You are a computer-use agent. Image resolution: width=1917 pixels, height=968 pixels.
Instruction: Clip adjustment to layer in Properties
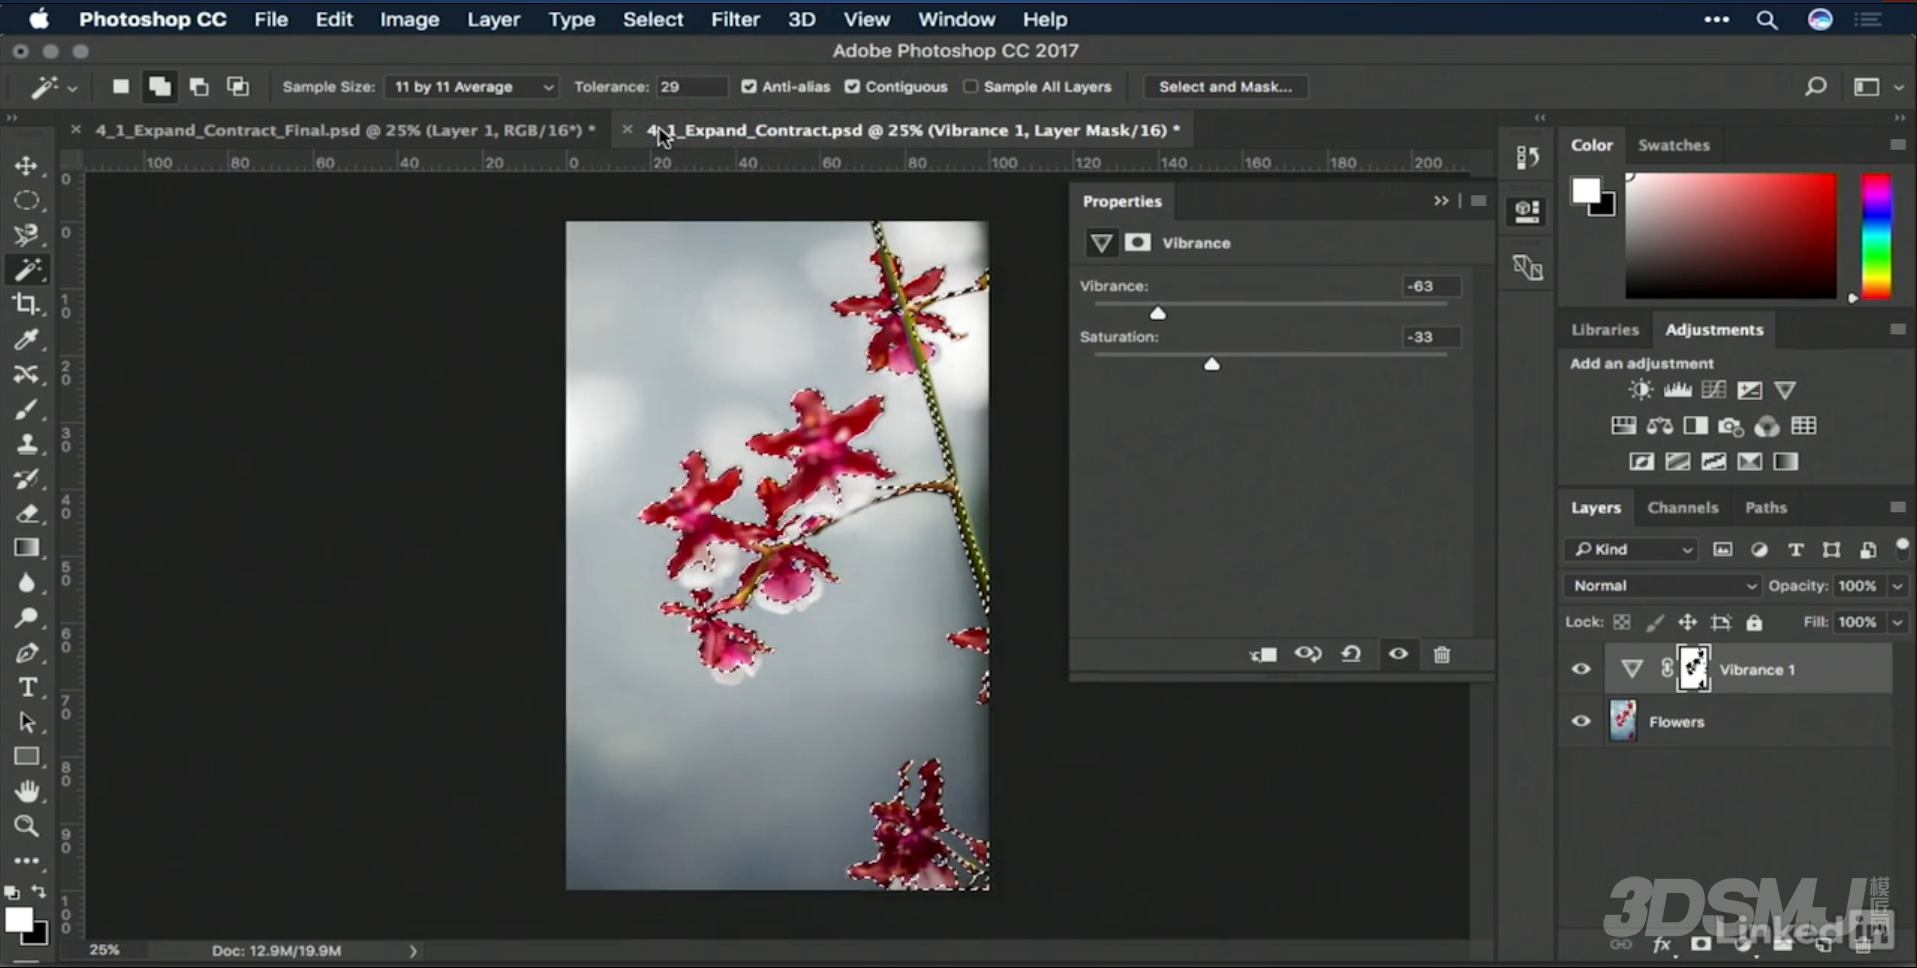point(1263,655)
